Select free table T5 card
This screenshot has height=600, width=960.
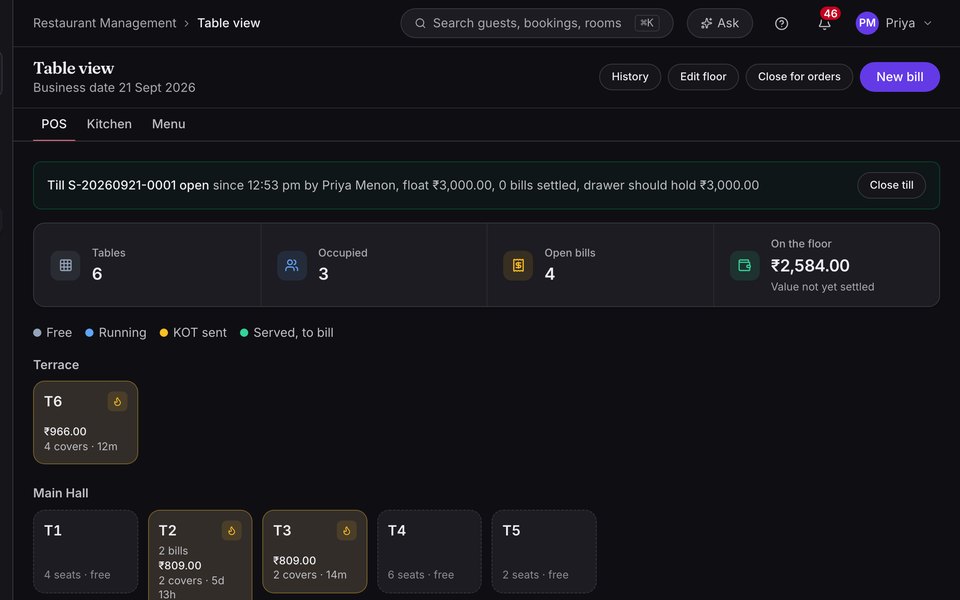544,552
